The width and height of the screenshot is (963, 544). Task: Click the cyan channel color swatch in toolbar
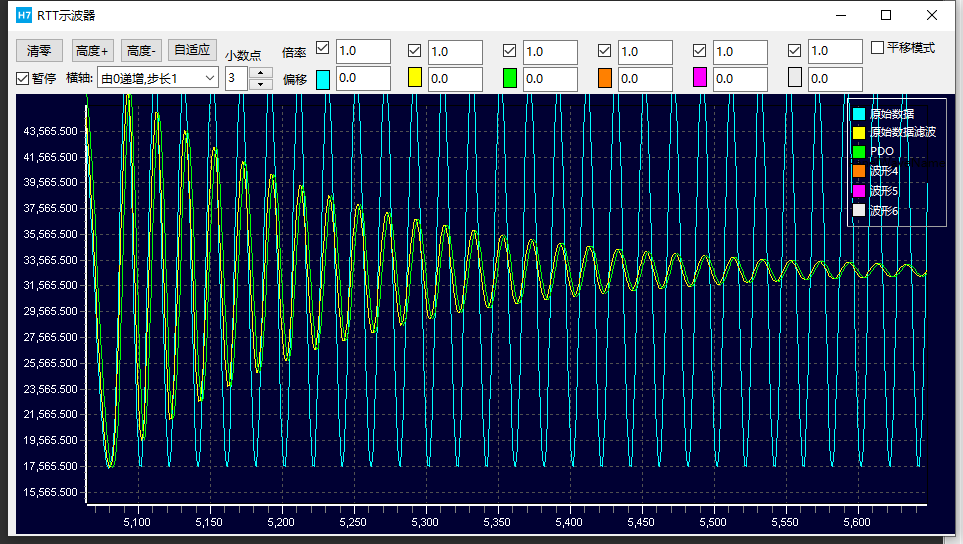point(323,79)
